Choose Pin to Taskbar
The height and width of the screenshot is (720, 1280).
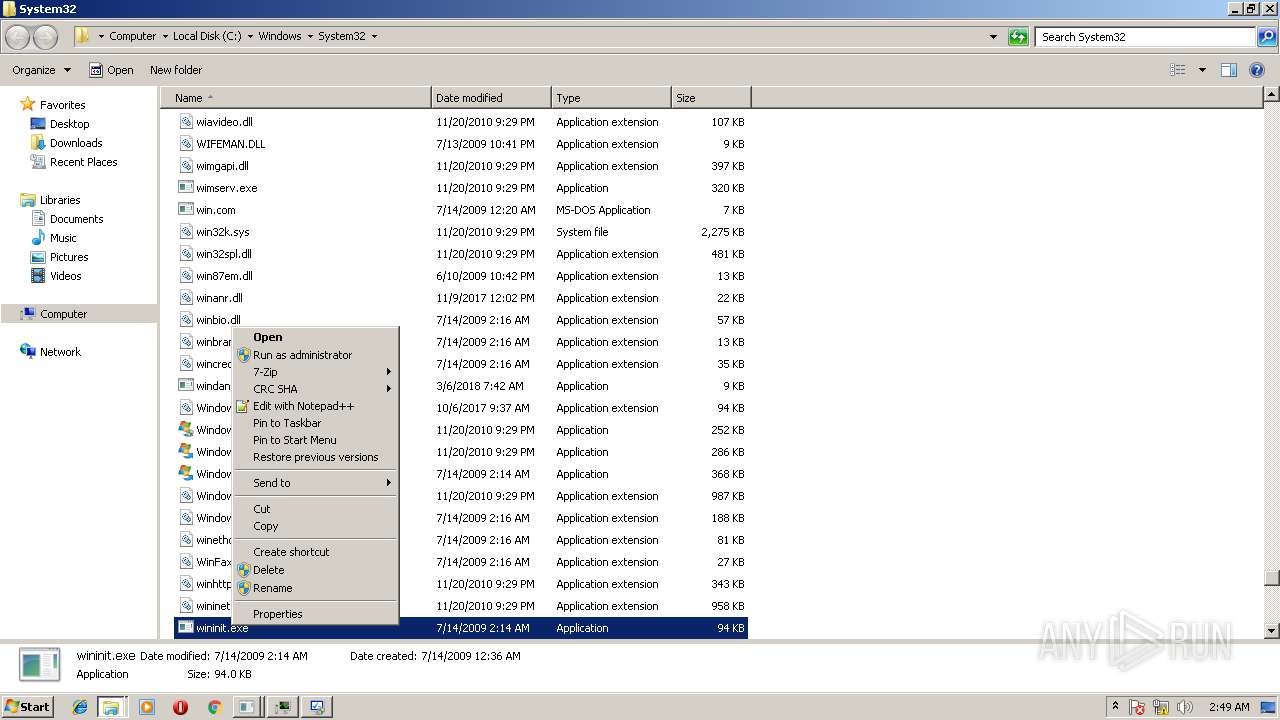(x=316, y=423)
